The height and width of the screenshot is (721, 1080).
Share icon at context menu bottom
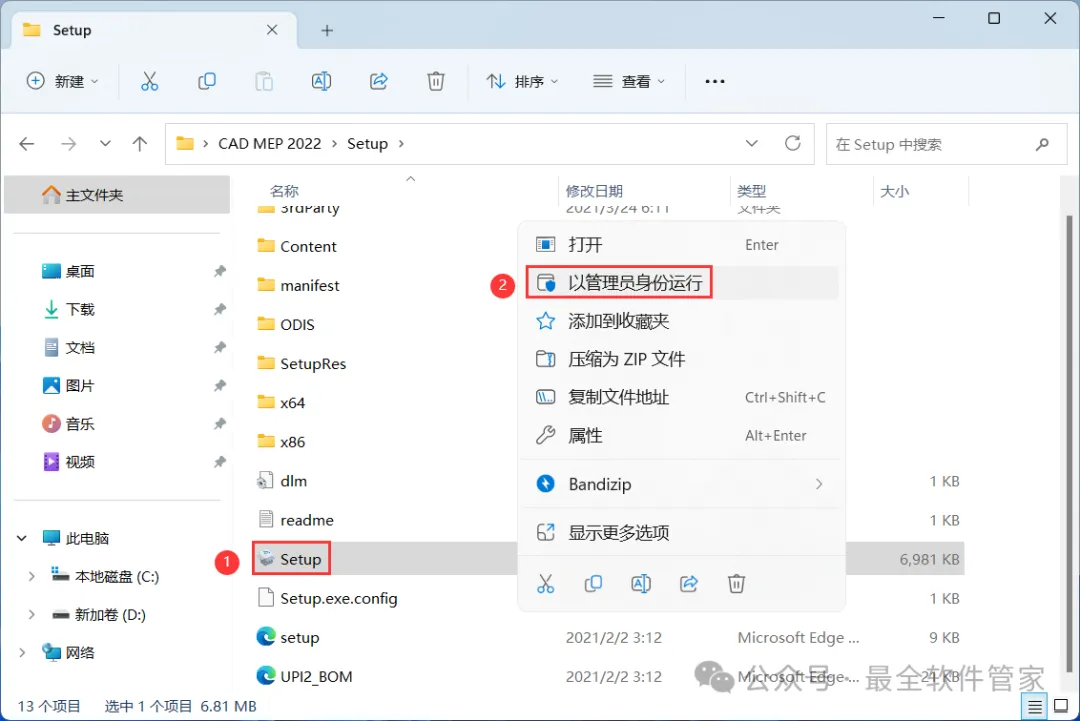[689, 584]
